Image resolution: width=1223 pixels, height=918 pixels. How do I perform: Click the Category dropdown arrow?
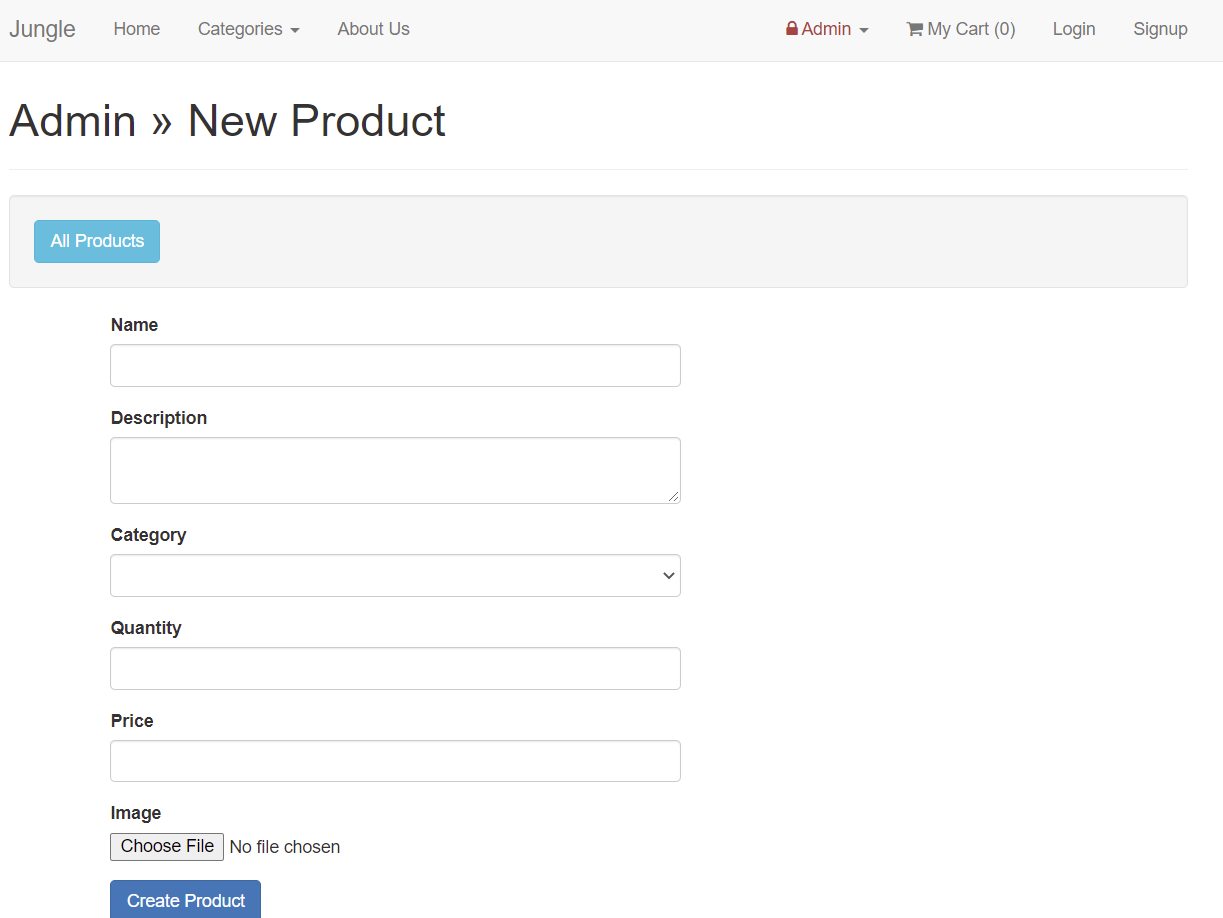click(667, 576)
